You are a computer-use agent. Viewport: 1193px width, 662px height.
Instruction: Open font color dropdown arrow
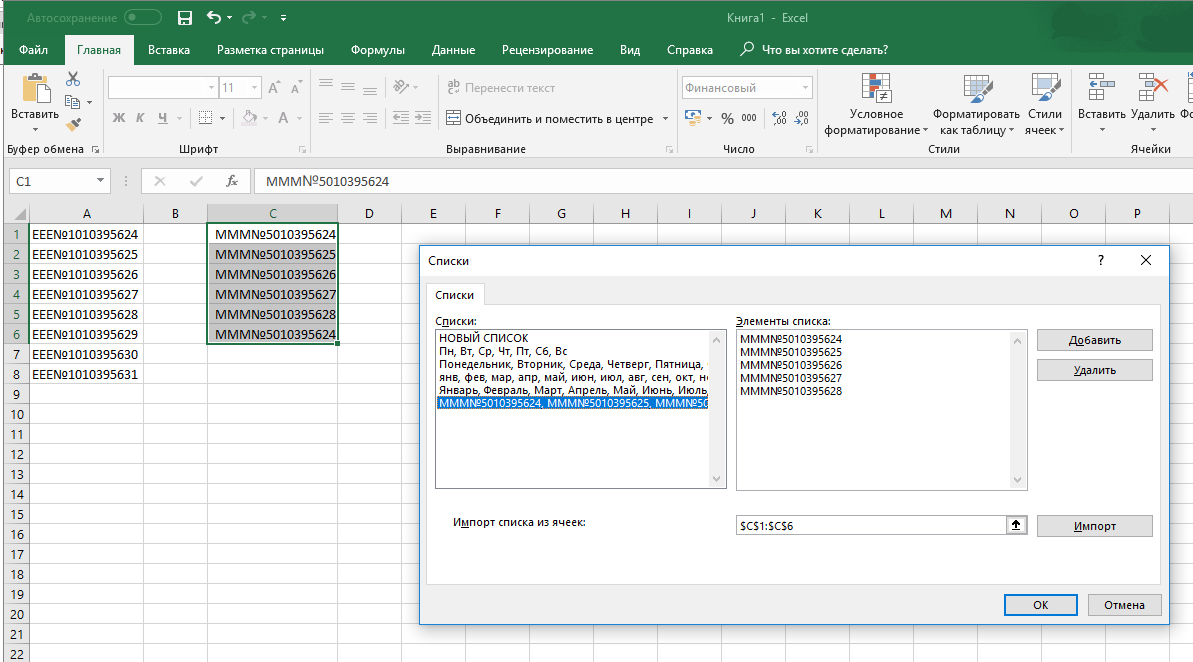[x=299, y=118]
